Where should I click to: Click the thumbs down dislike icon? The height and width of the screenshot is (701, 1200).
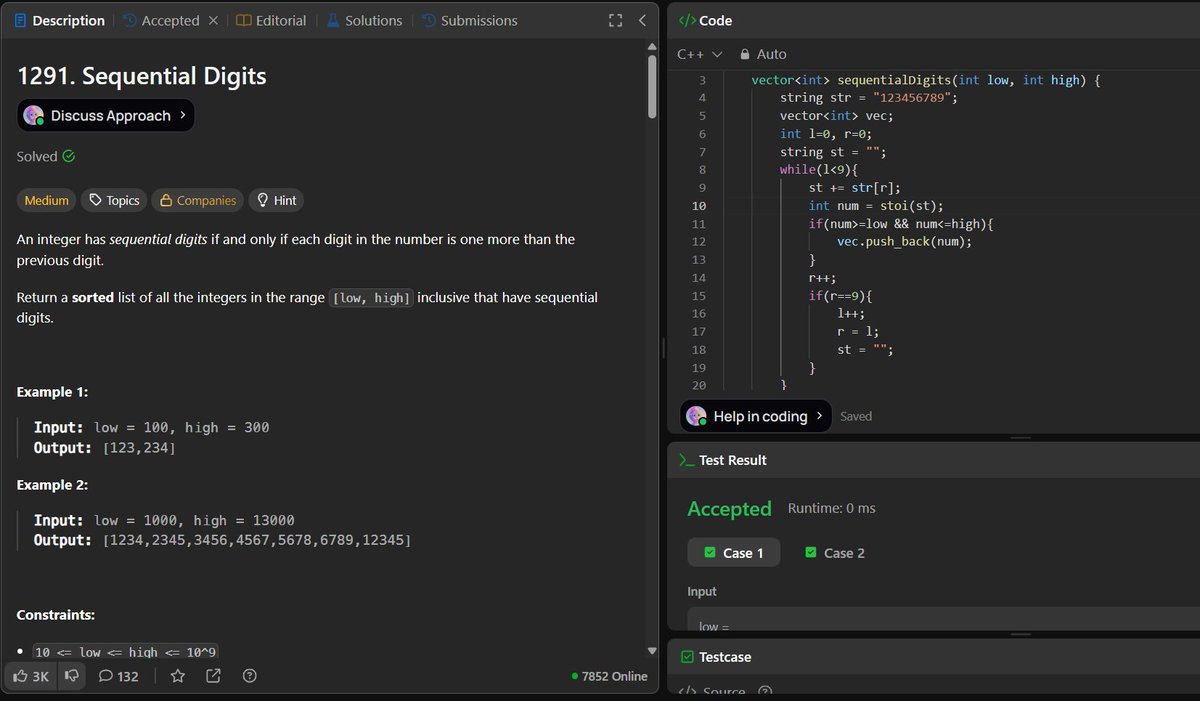click(x=72, y=676)
